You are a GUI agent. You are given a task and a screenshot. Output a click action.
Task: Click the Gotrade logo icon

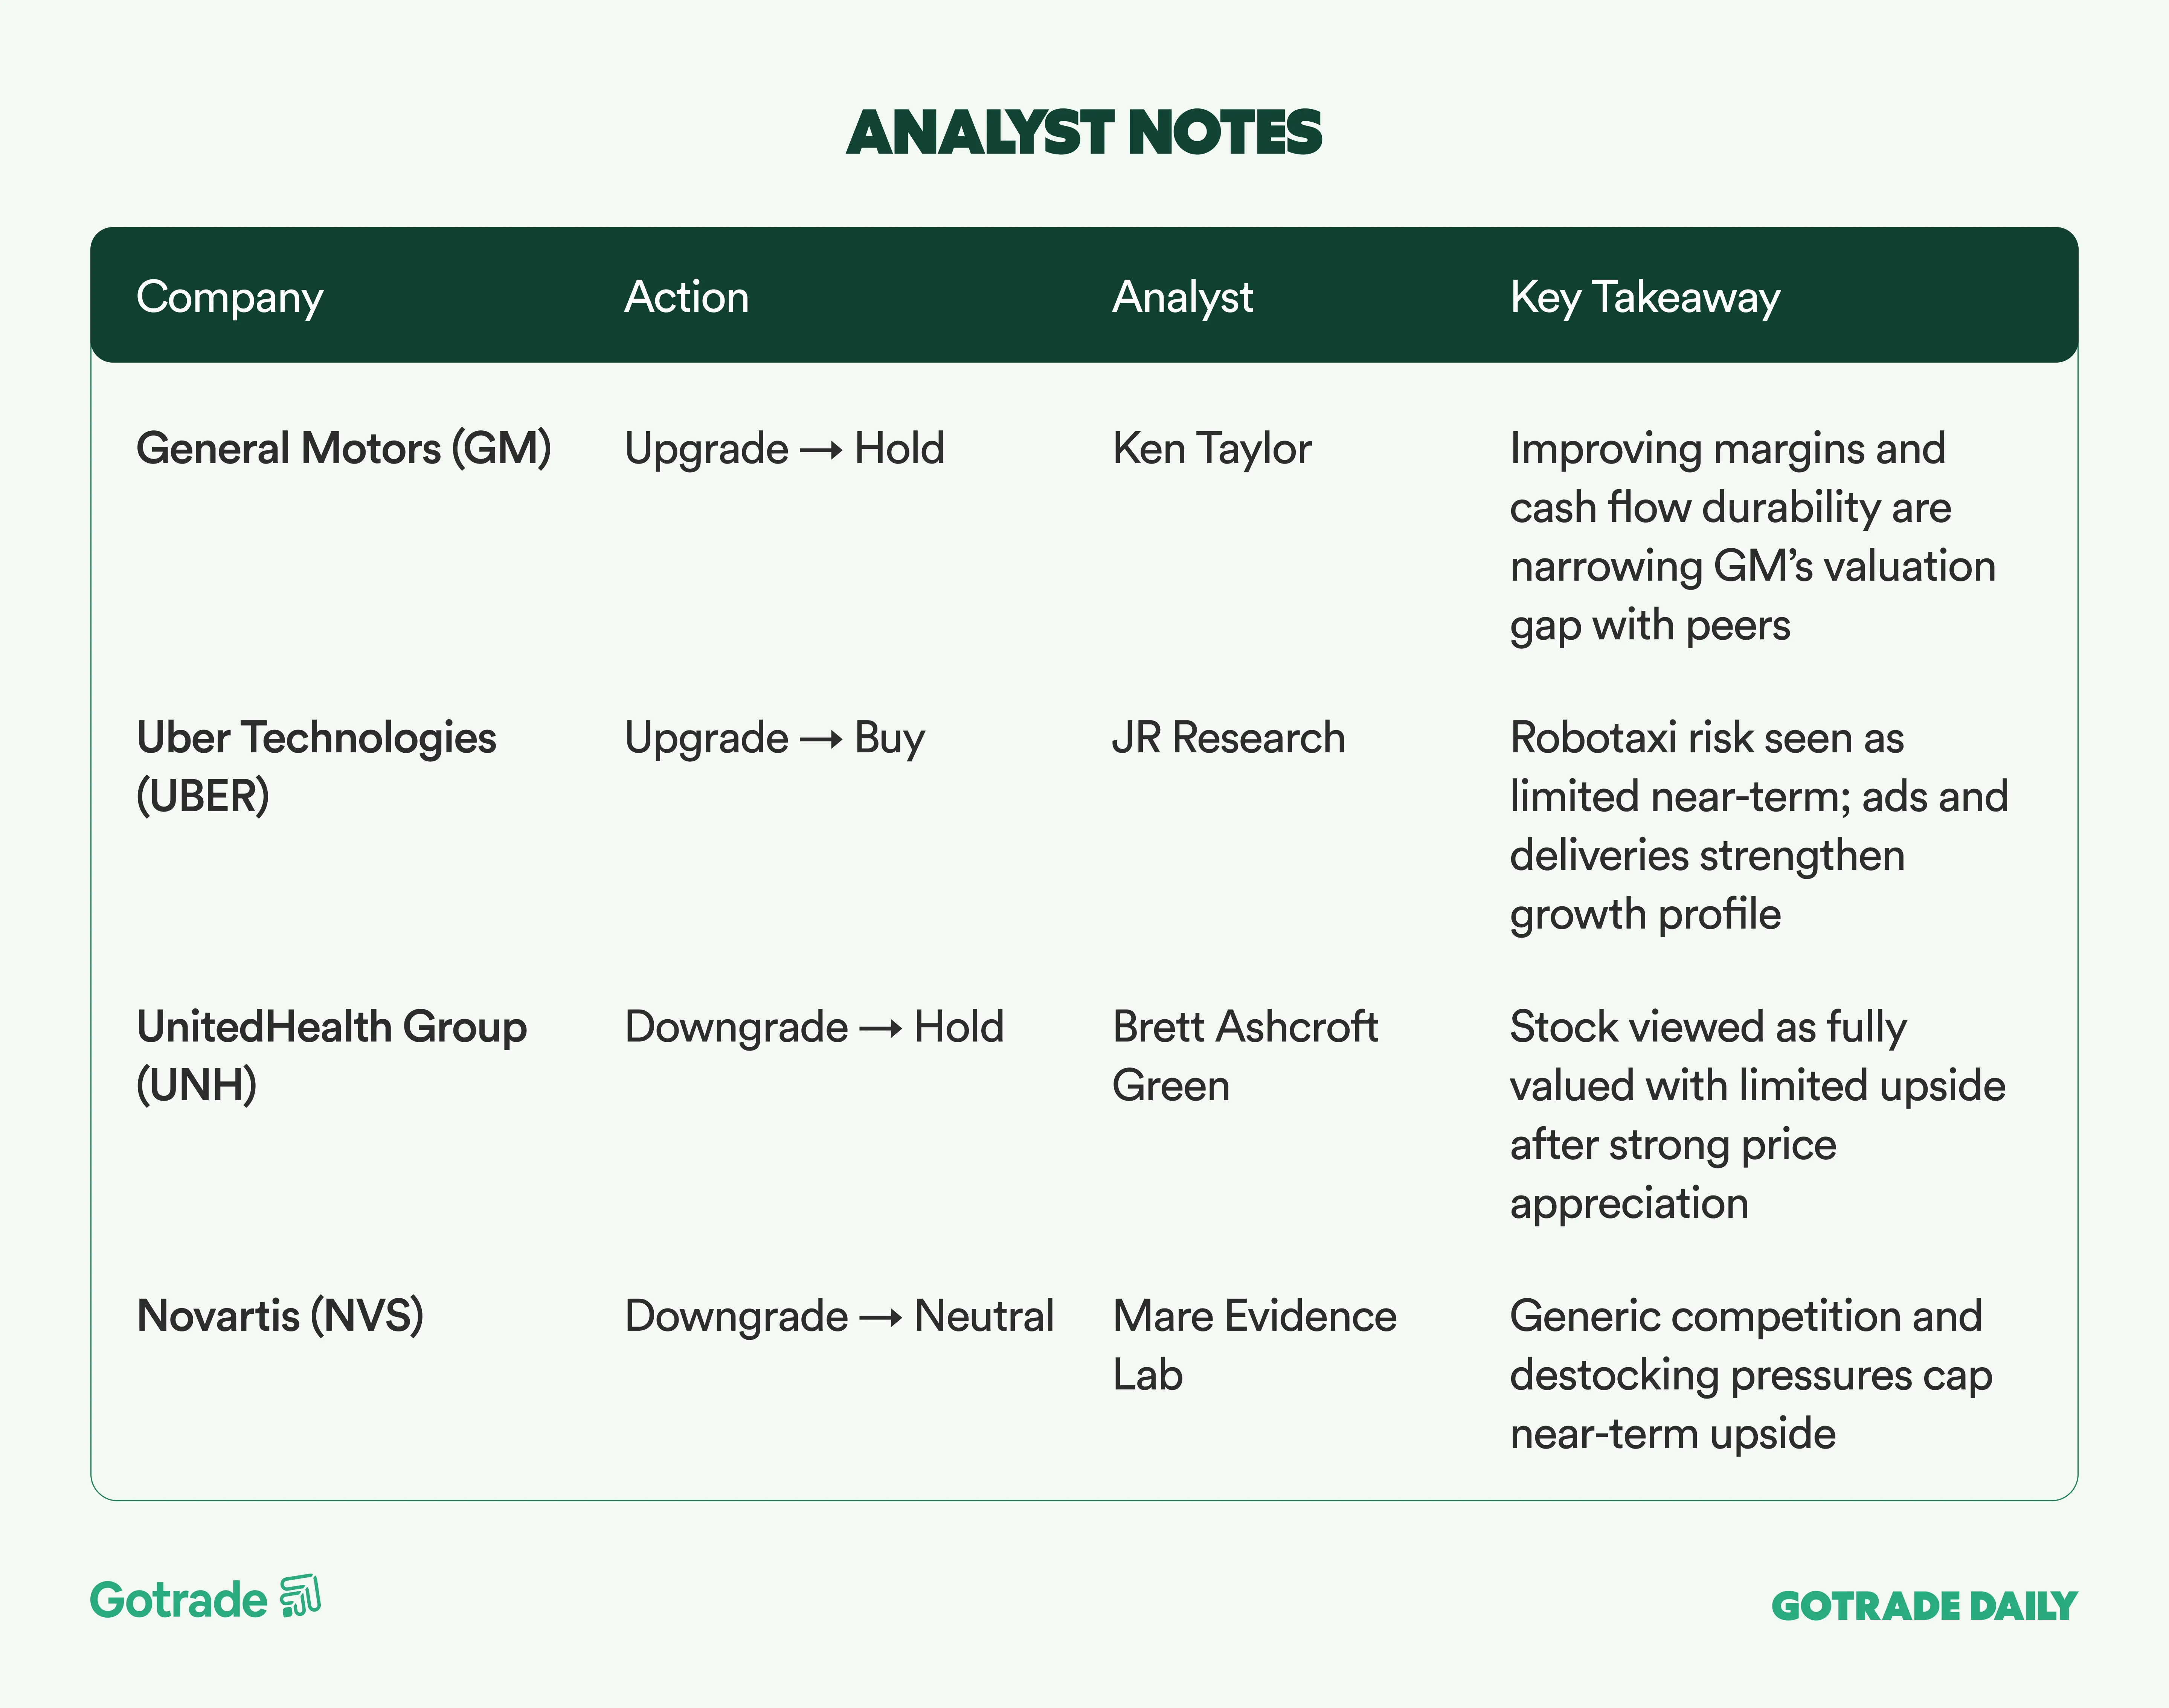pos(300,1596)
